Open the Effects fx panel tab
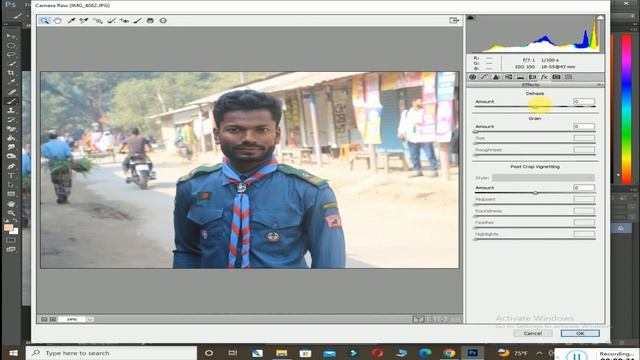 click(x=544, y=77)
